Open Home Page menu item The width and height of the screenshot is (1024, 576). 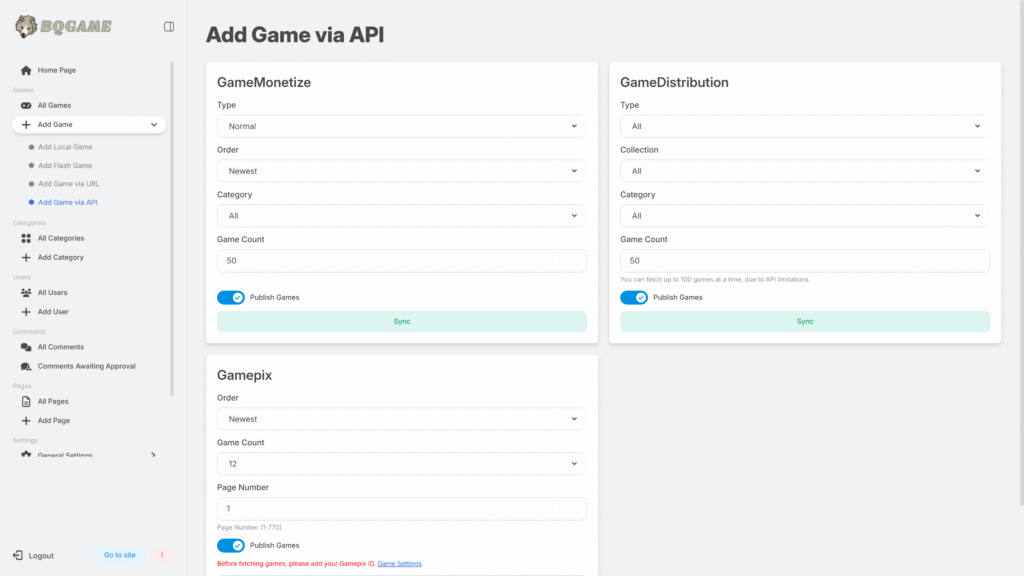[56, 70]
